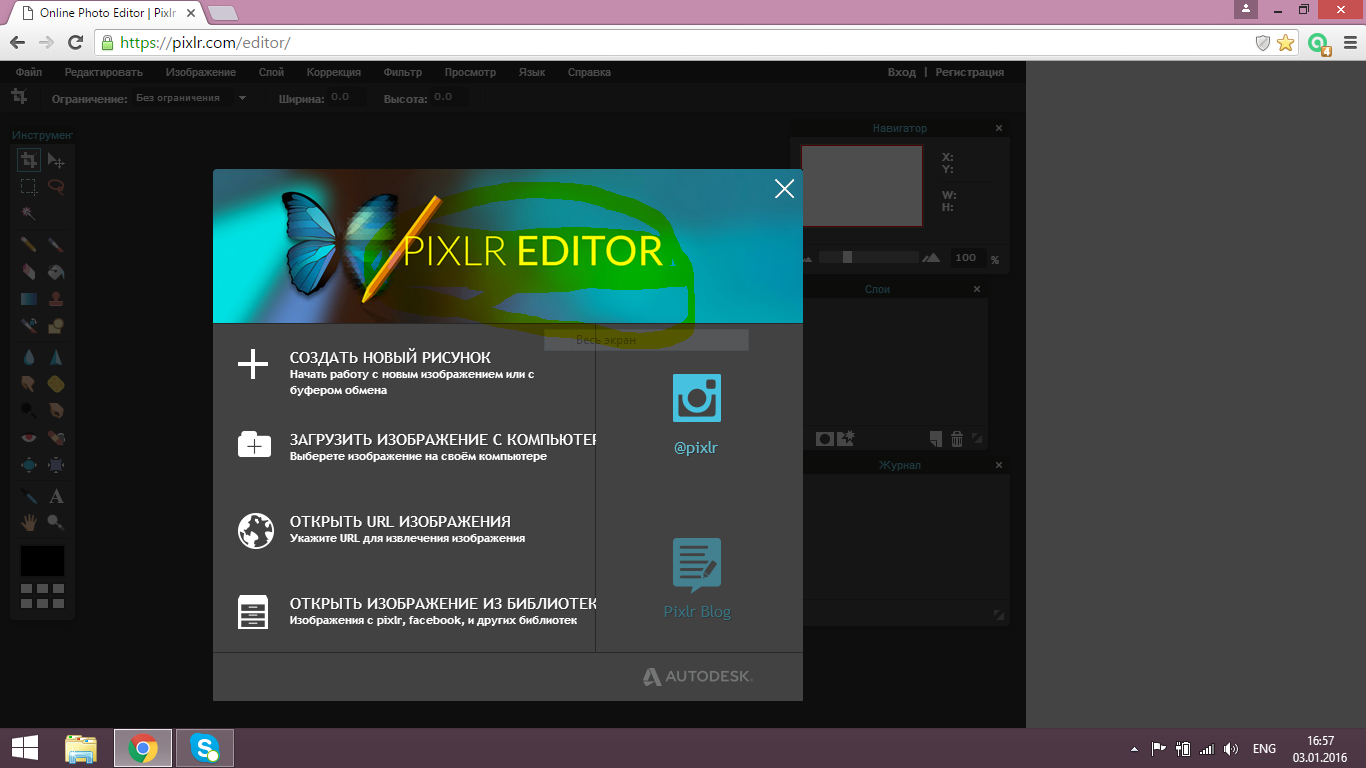Select the Pencil tool
This screenshot has width=1366, height=768.
tap(29, 244)
